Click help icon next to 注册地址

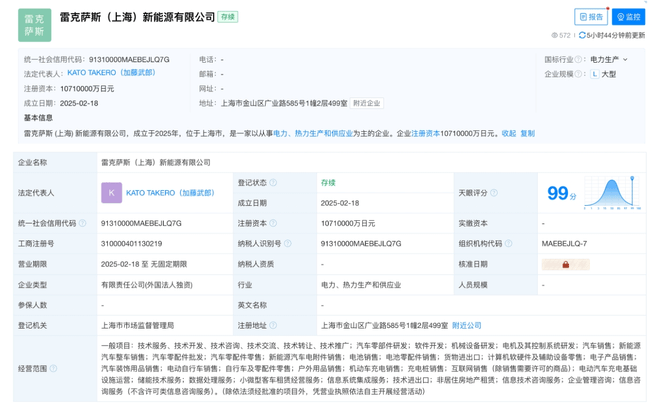[x=273, y=325]
